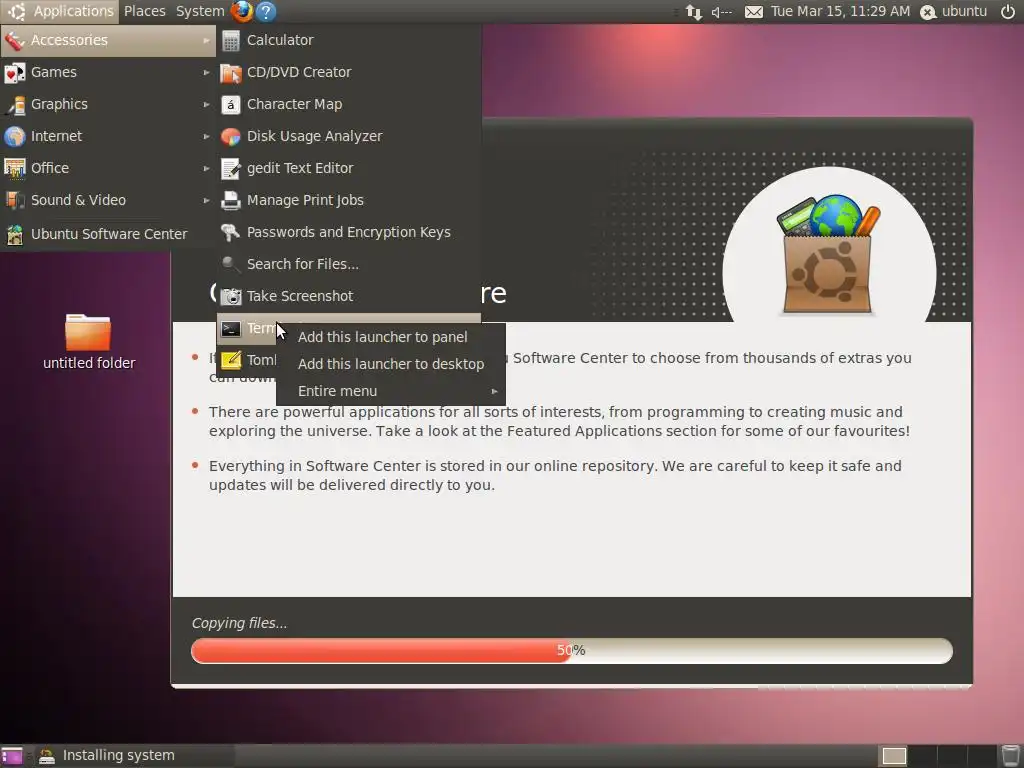Select the Character Map icon

click(231, 104)
